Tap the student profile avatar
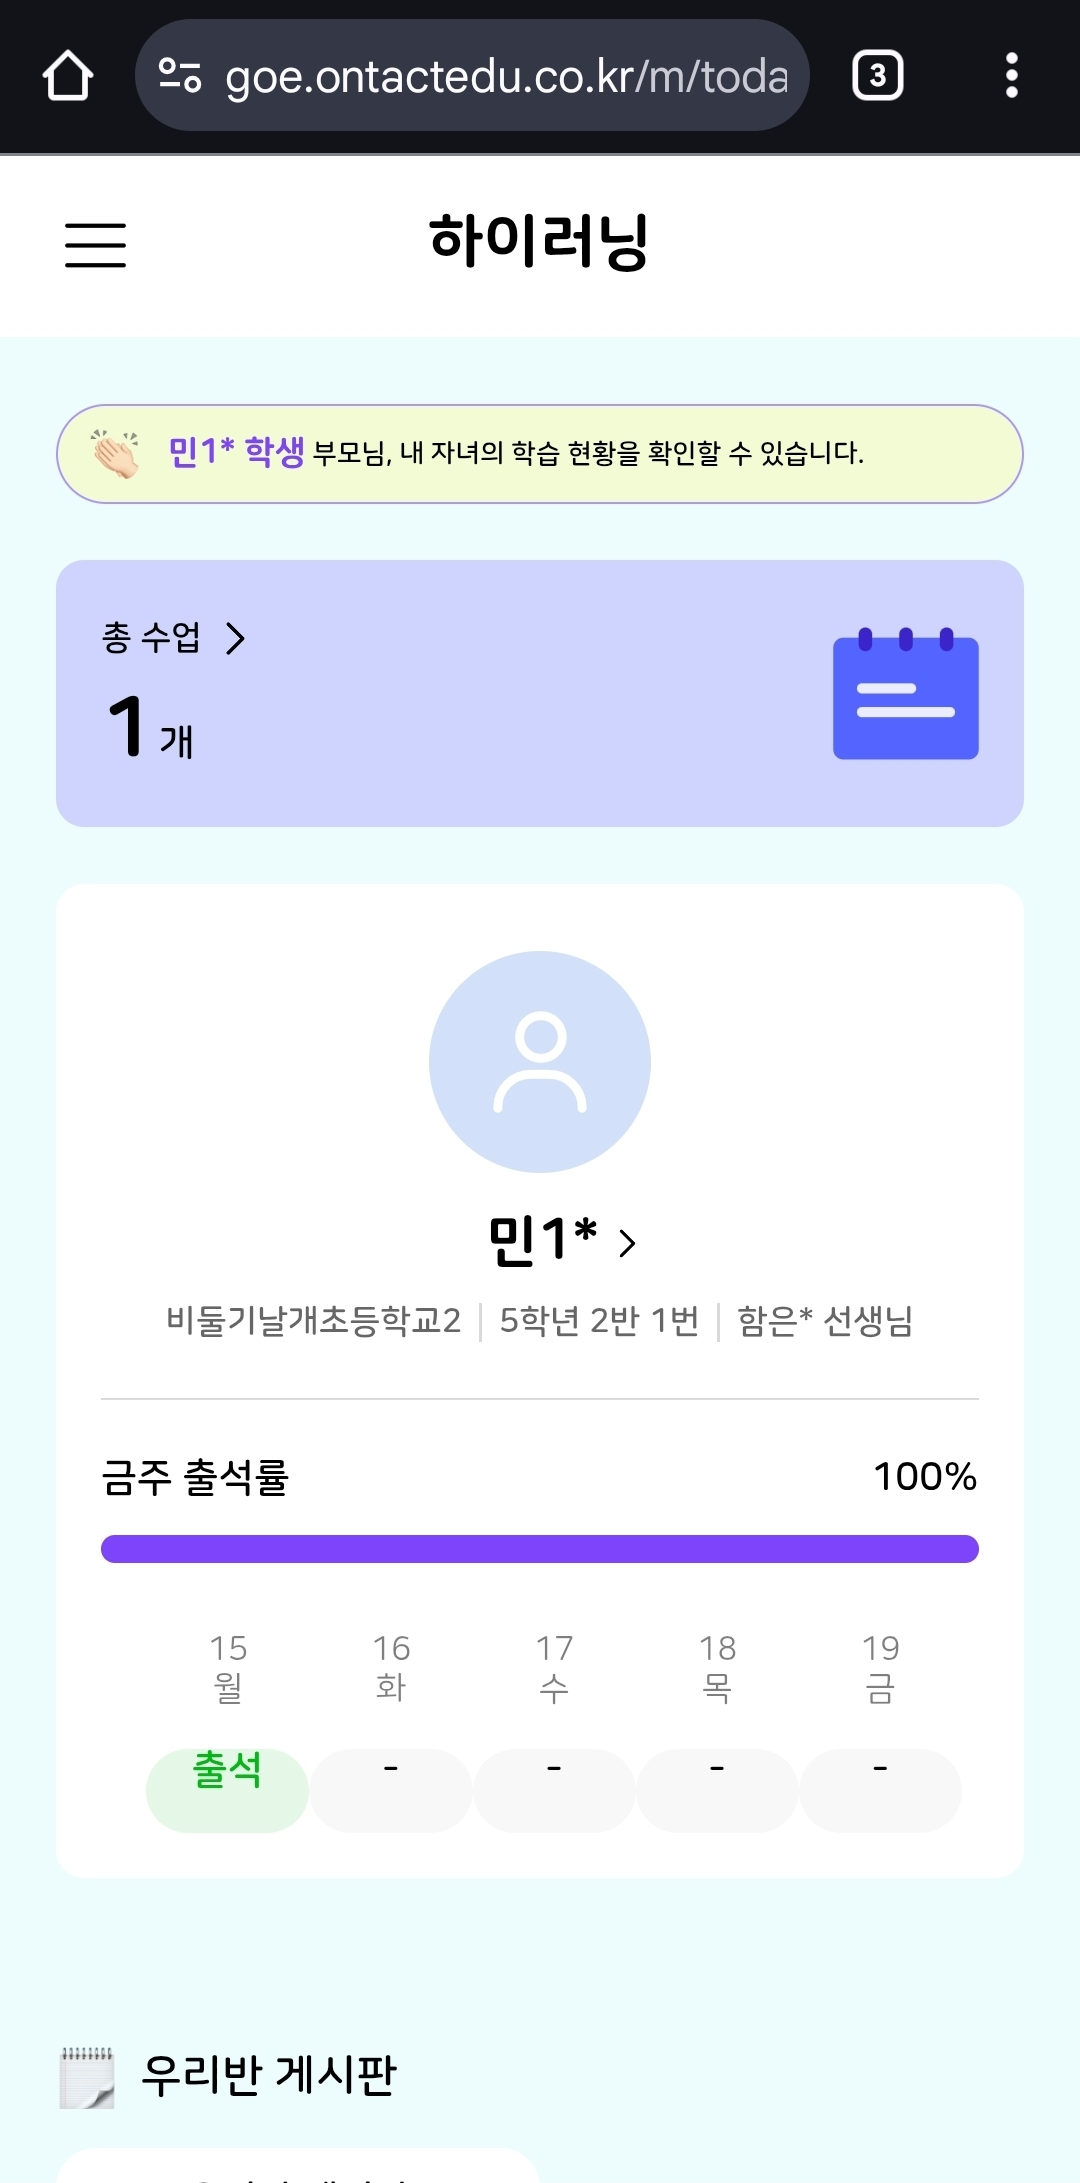 [540, 1061]
